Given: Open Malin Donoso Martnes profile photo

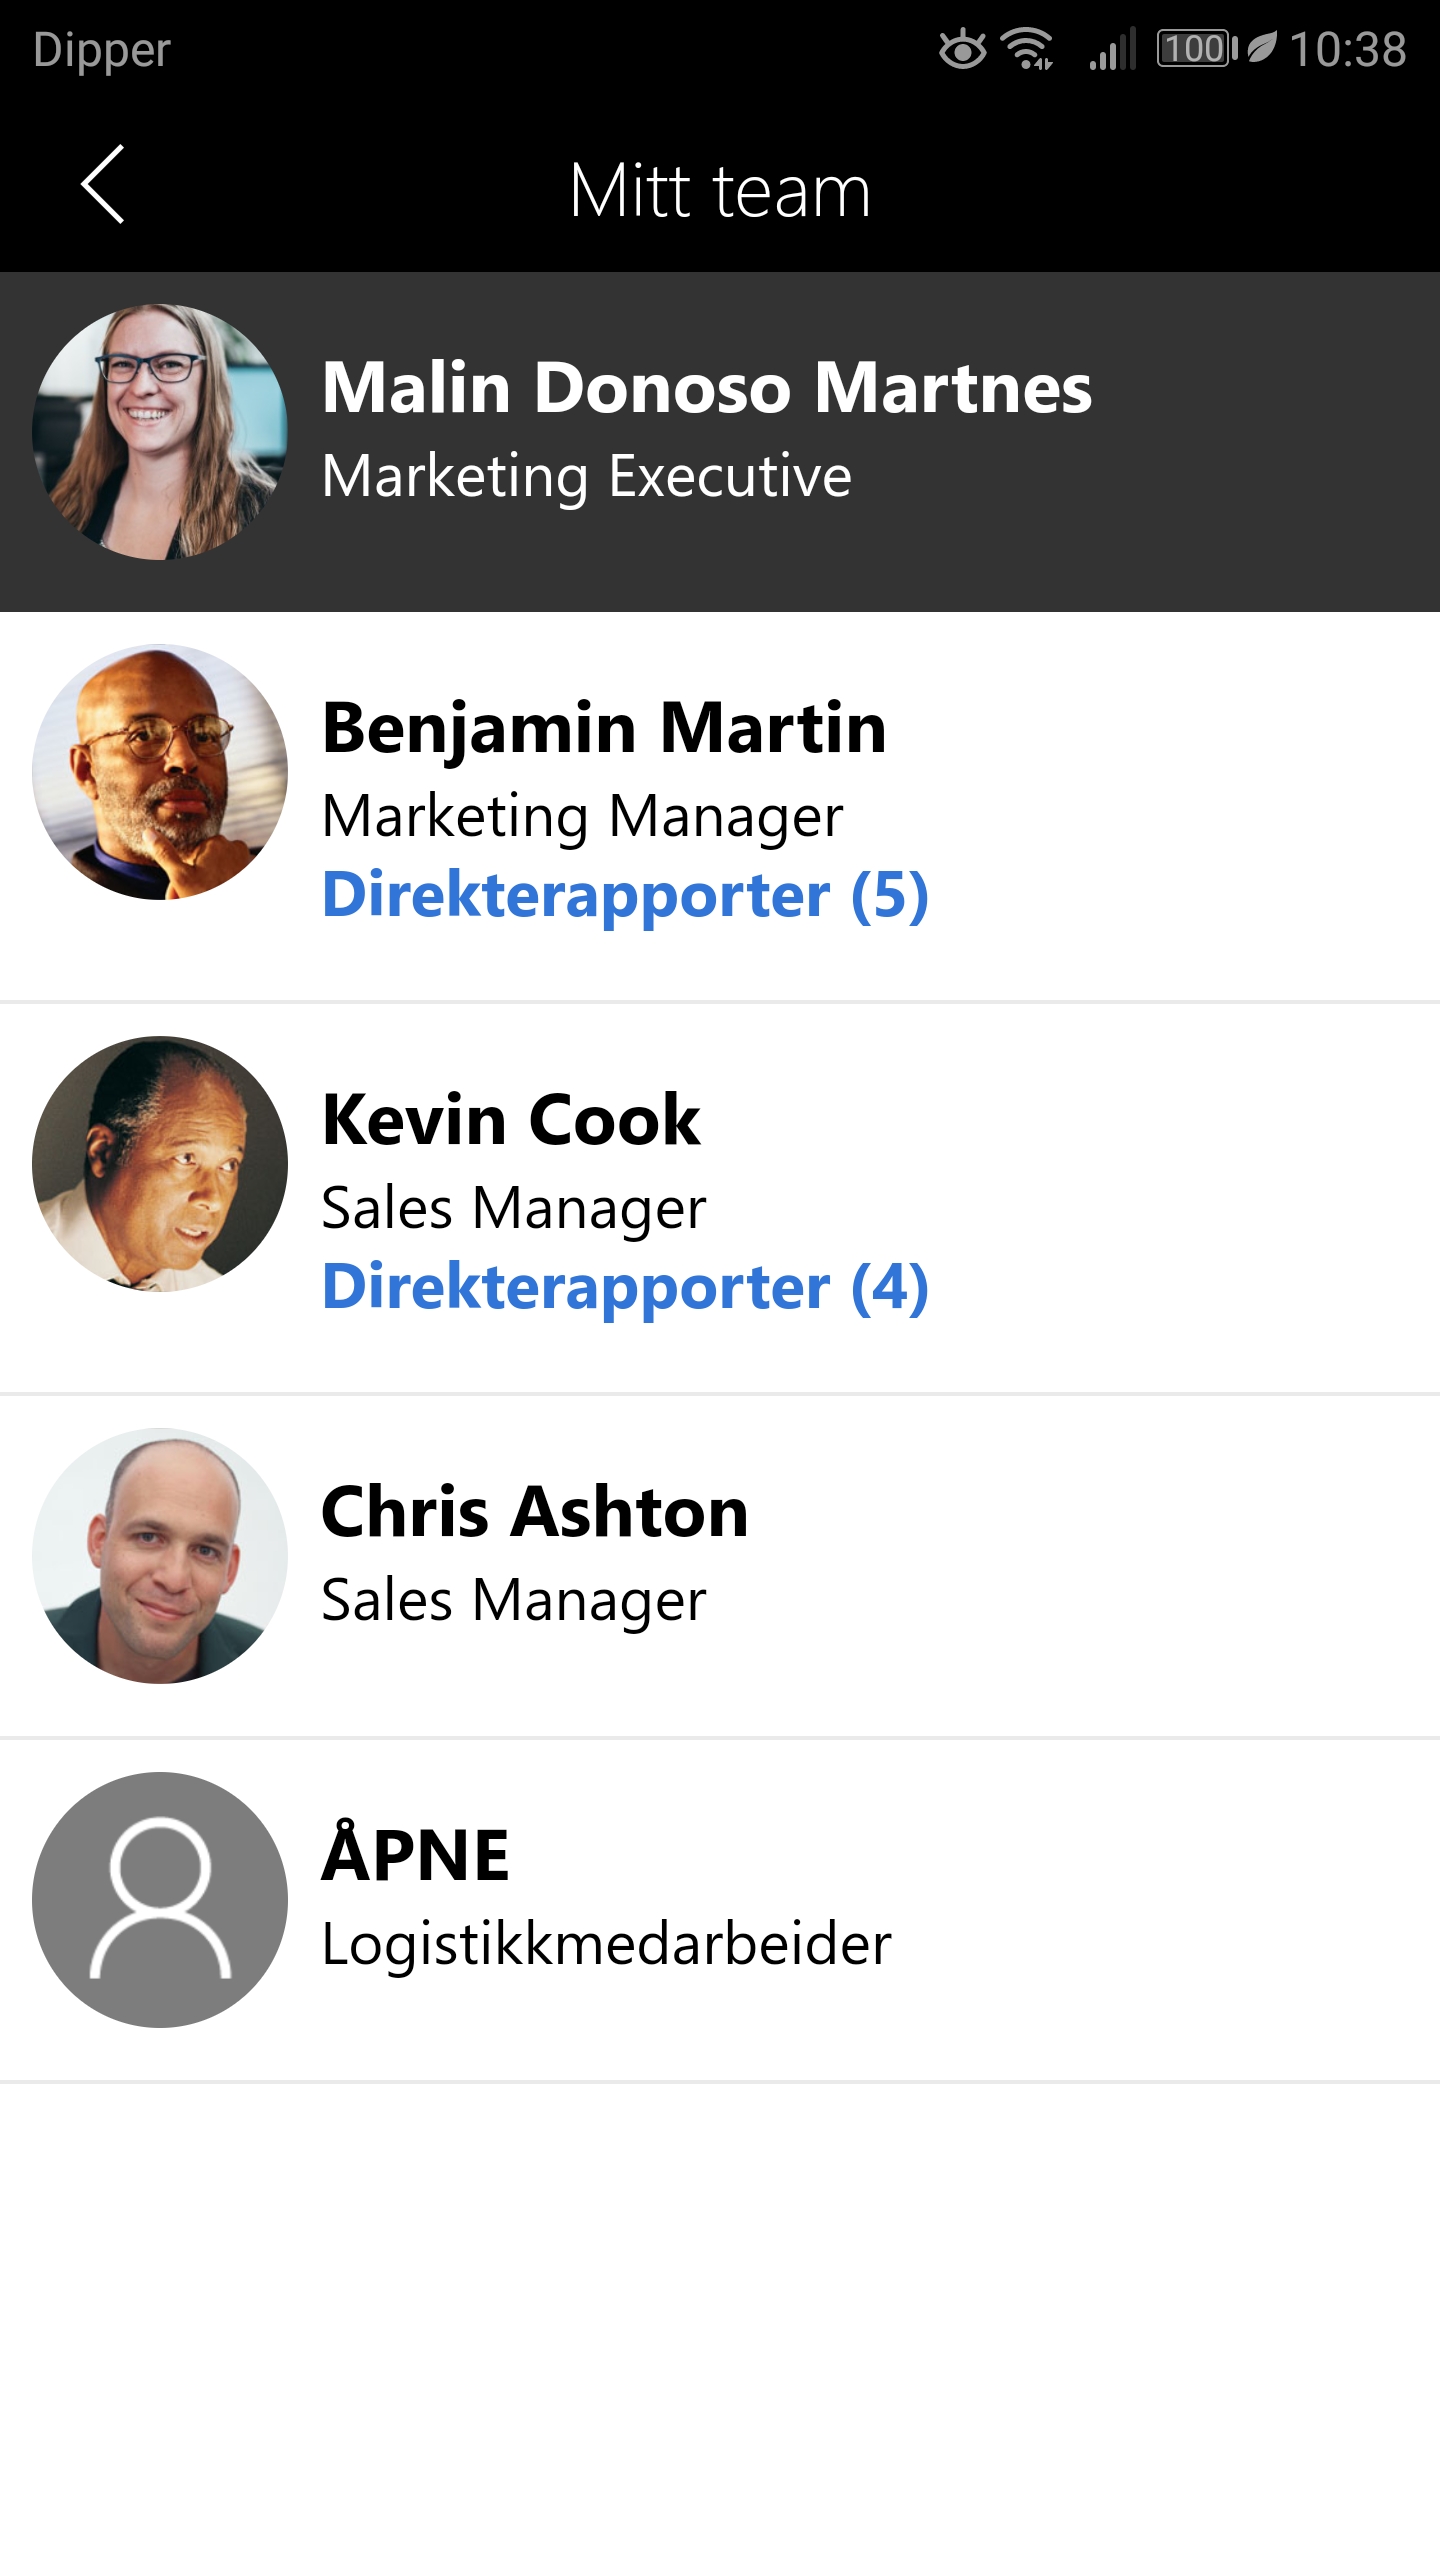Looking at the screenshot, I should pos(160,432).
